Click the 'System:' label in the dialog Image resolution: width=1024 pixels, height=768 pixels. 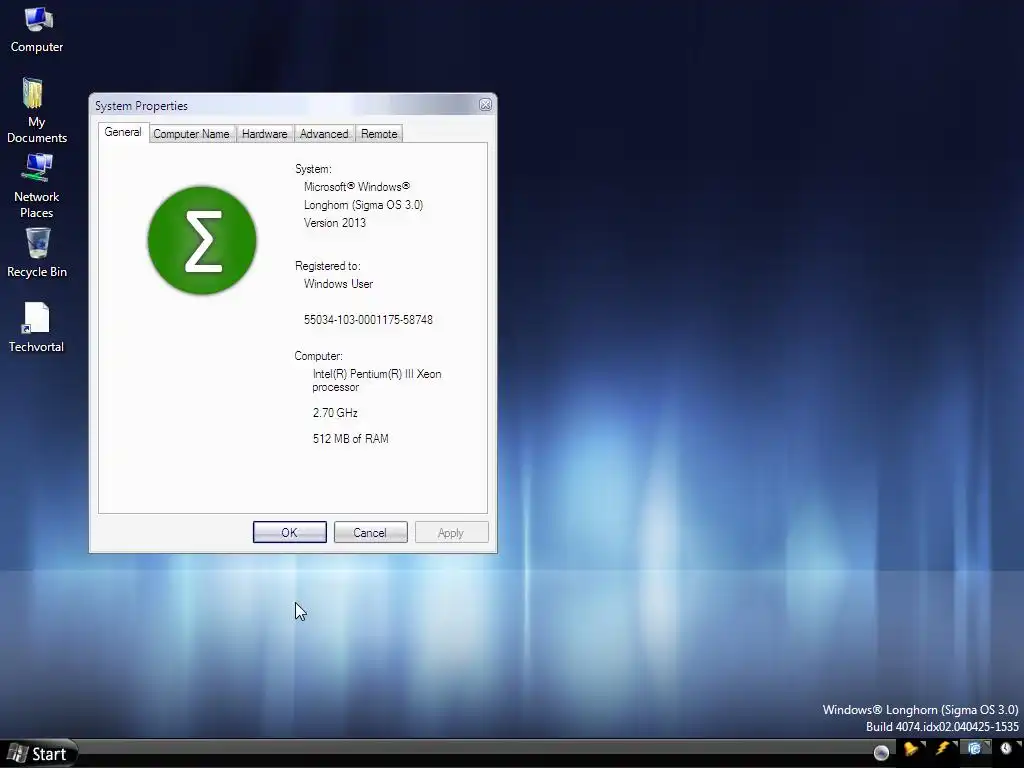[x=313, y=169]
